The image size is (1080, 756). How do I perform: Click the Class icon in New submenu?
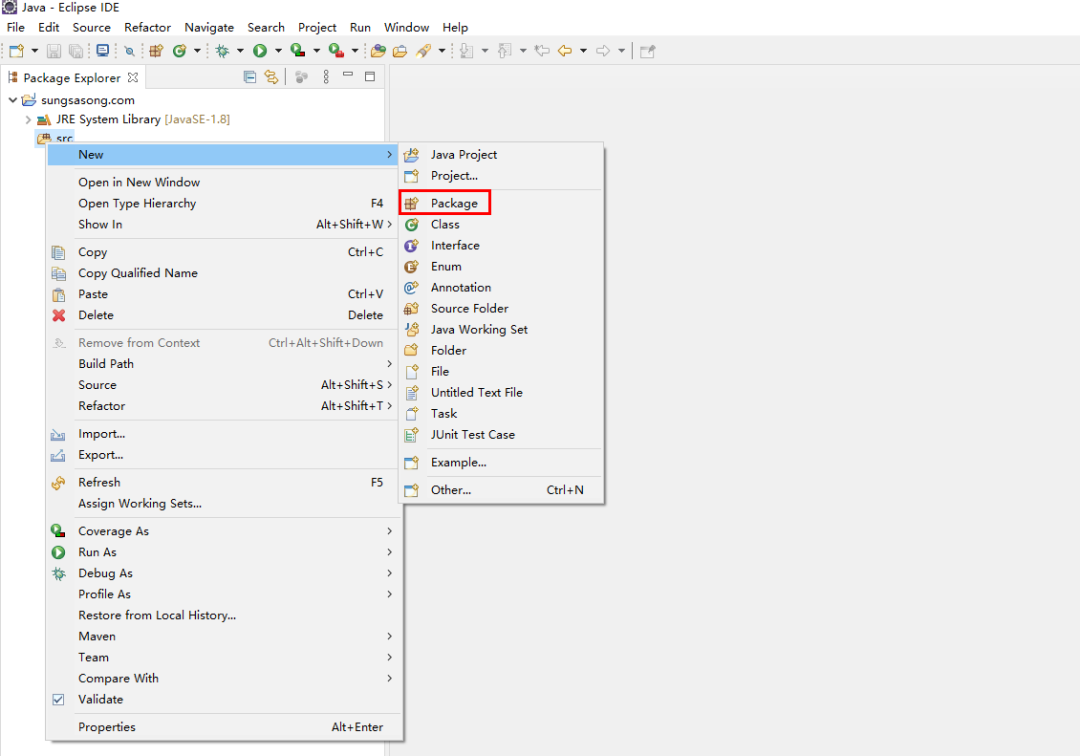(x=411, y=225)
